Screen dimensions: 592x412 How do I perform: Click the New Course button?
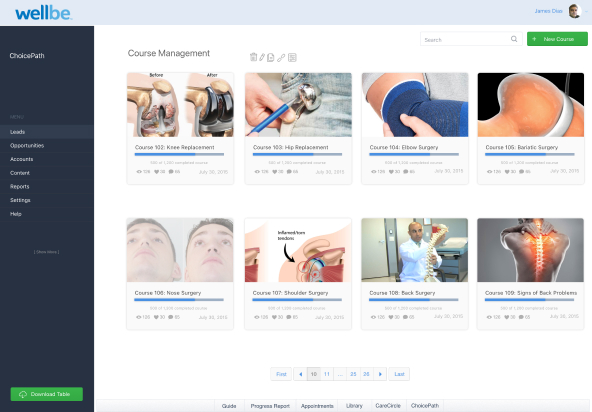(x=557, y=39)
